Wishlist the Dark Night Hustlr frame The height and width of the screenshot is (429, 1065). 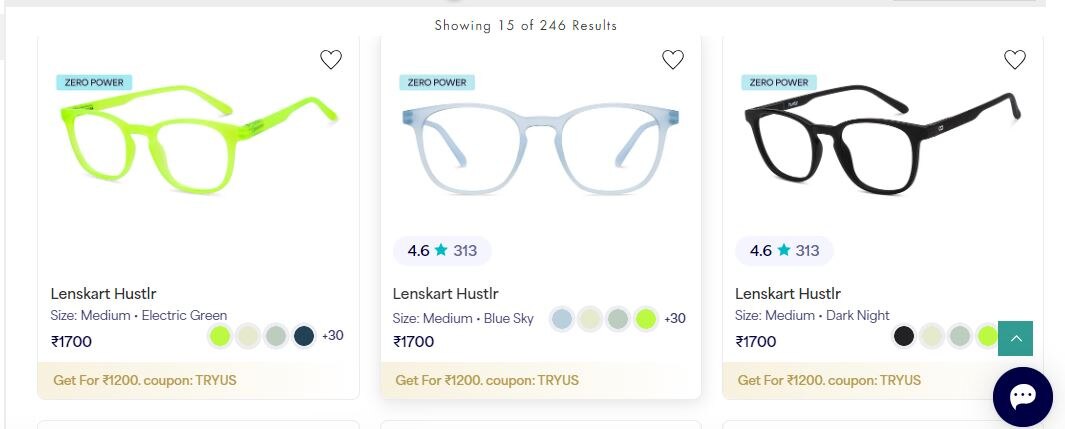pos(1015,60)
